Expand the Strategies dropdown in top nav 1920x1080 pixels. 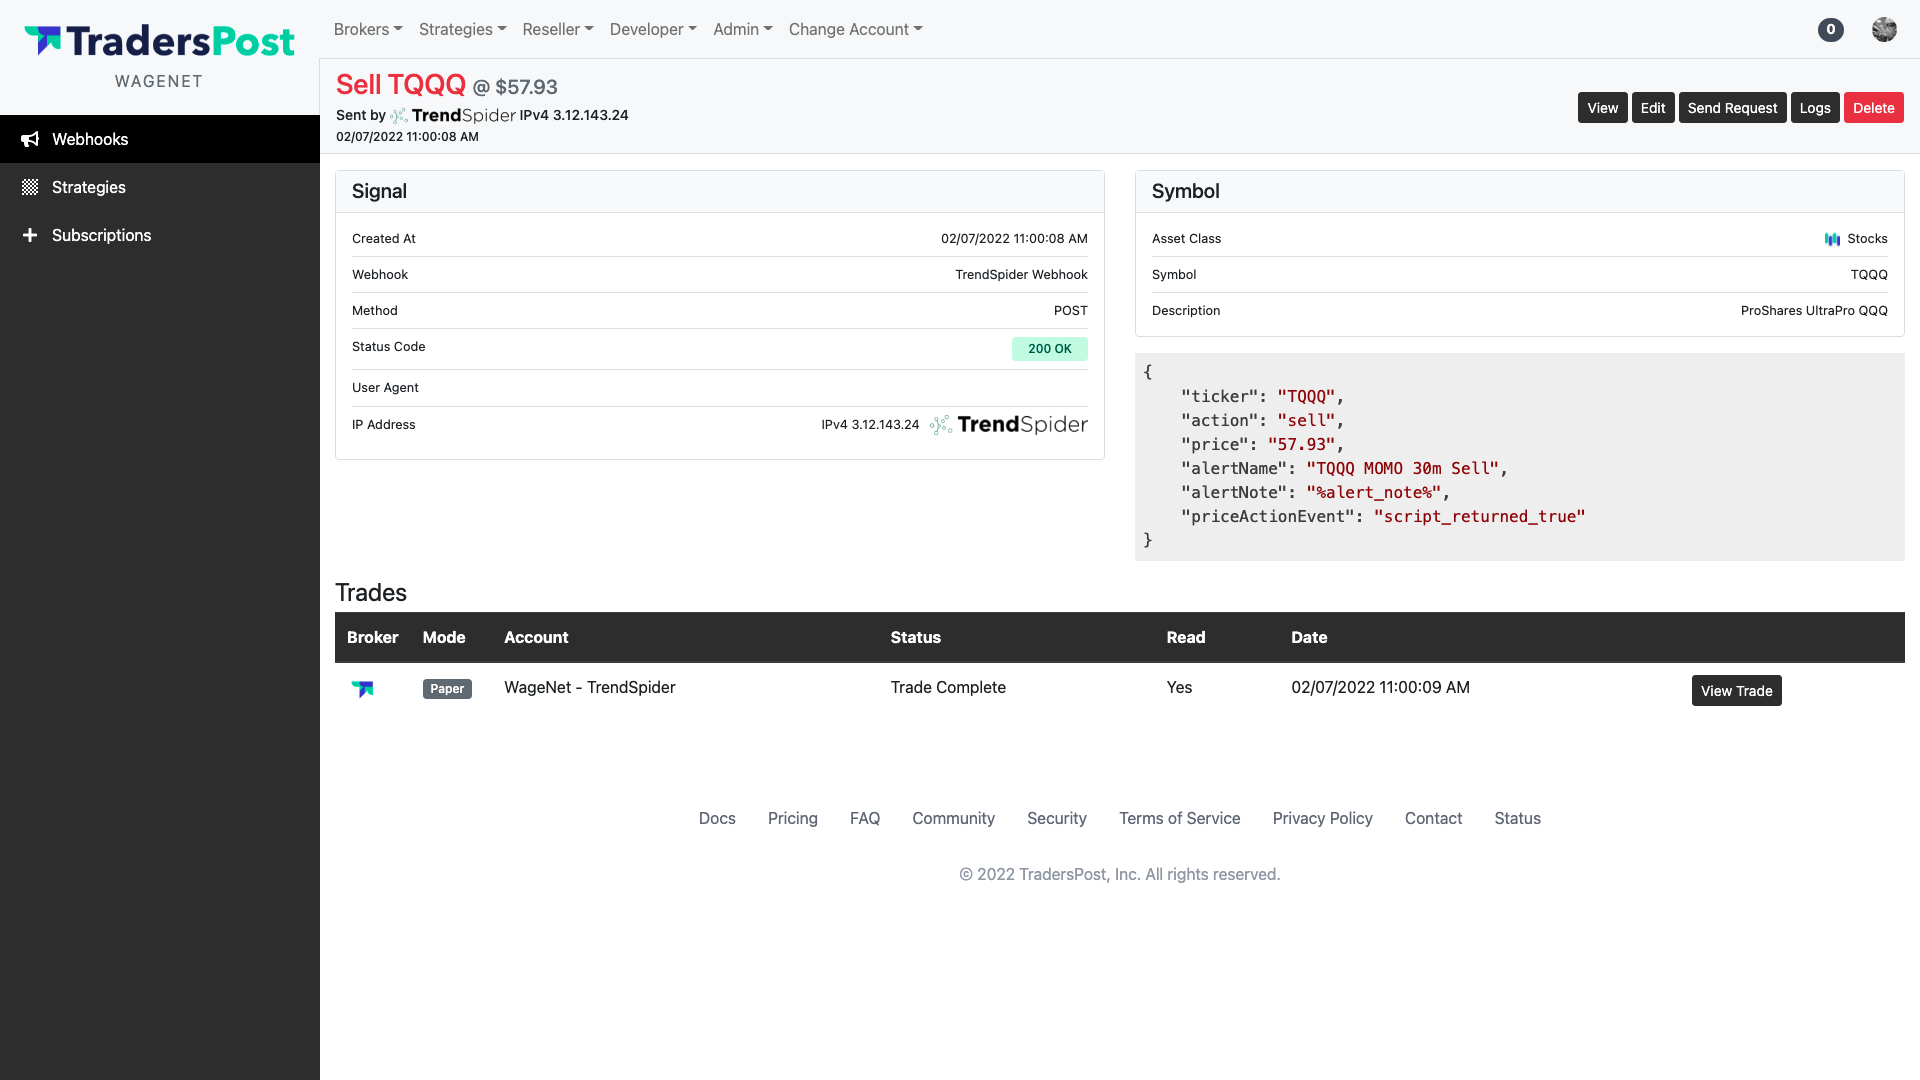pos(462,29)
